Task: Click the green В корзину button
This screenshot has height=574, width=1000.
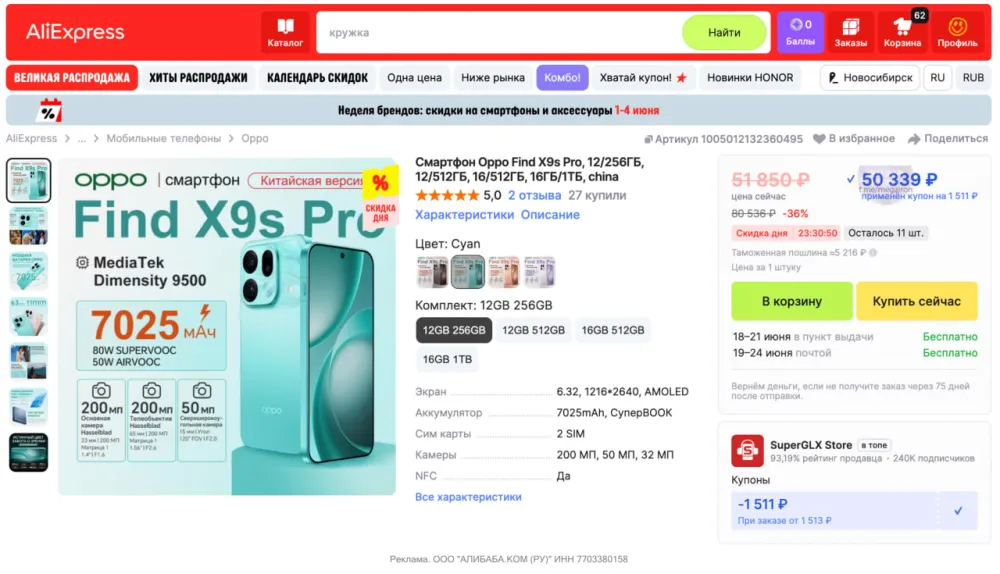Action: (791, 301)
